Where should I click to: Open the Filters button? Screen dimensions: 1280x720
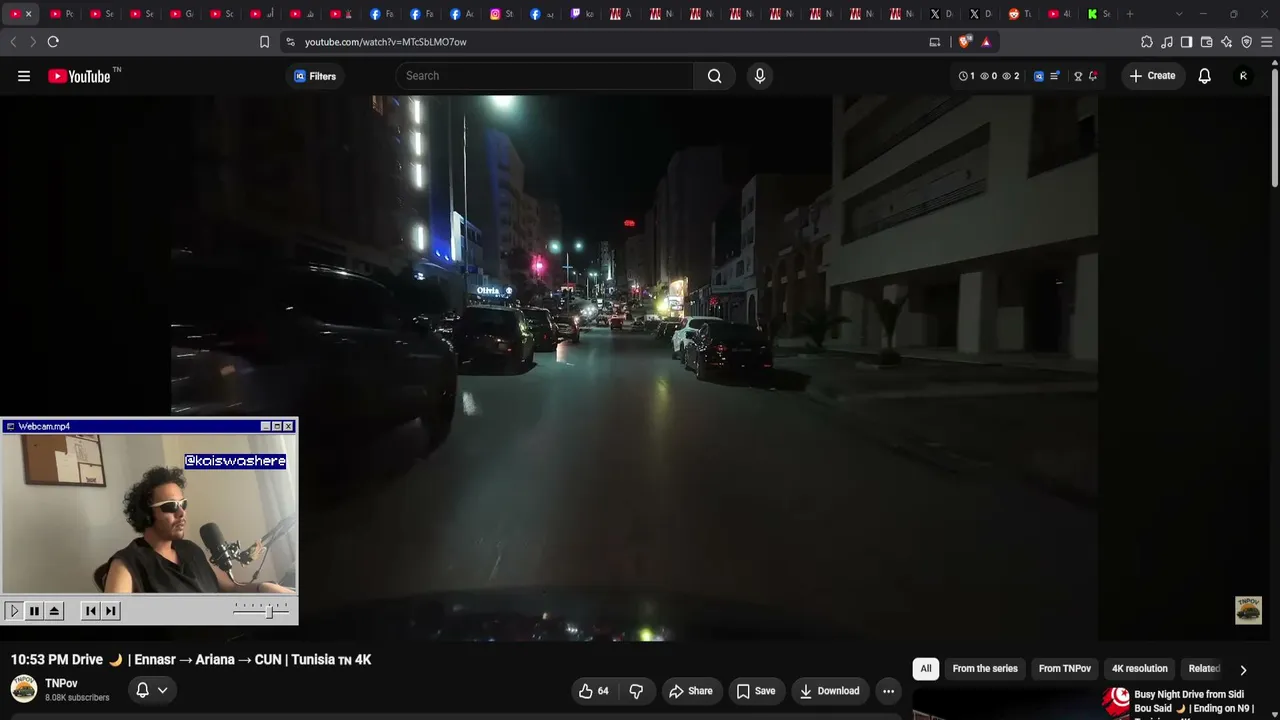(x=315, y=76)
